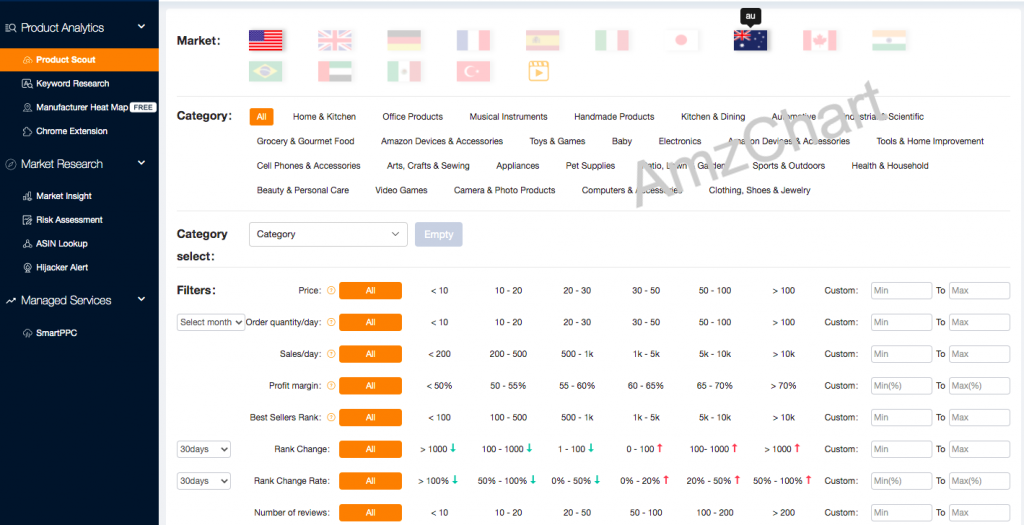Click the Profit margin info icon

[x=330, y=386]
